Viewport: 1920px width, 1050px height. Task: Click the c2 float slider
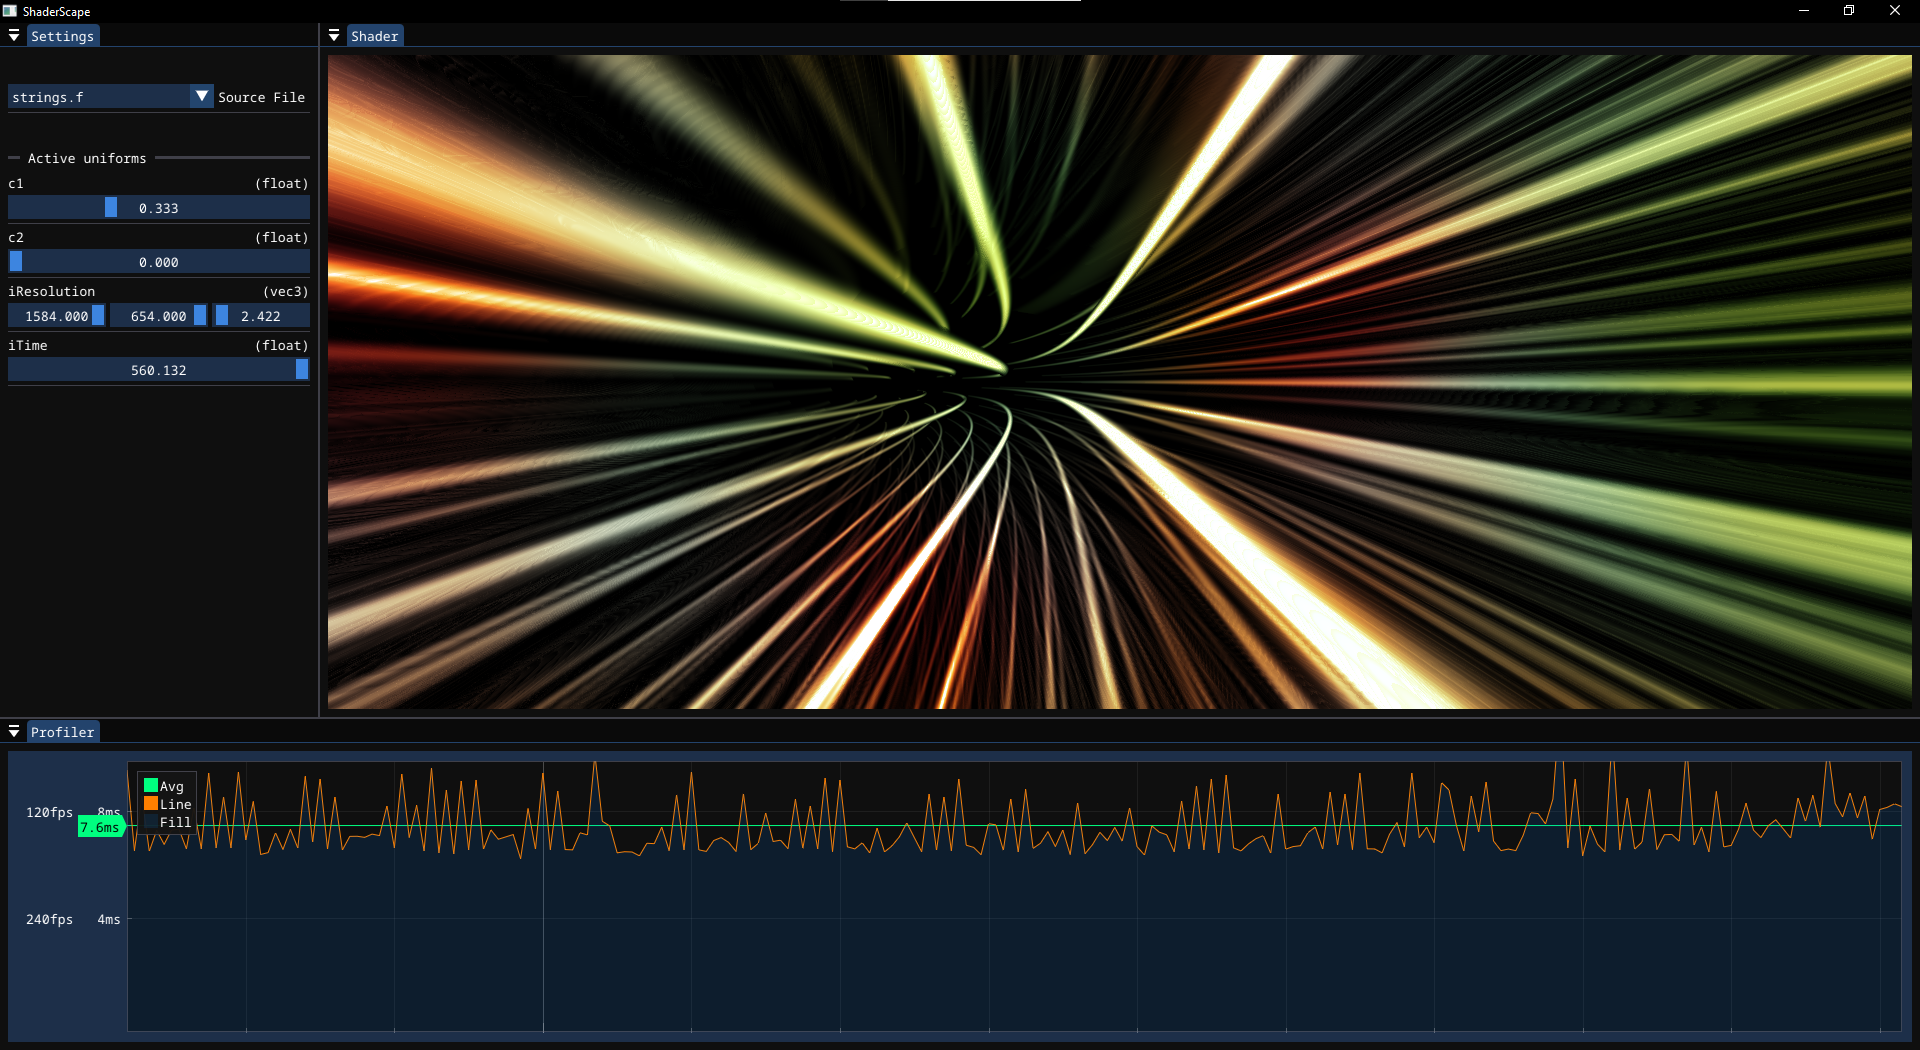pos(159,261)
